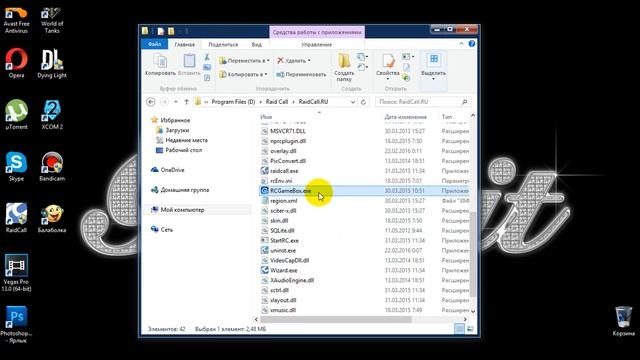Select the Bandicam desktop icon
The image size is (640, 360).
point(52,166)
